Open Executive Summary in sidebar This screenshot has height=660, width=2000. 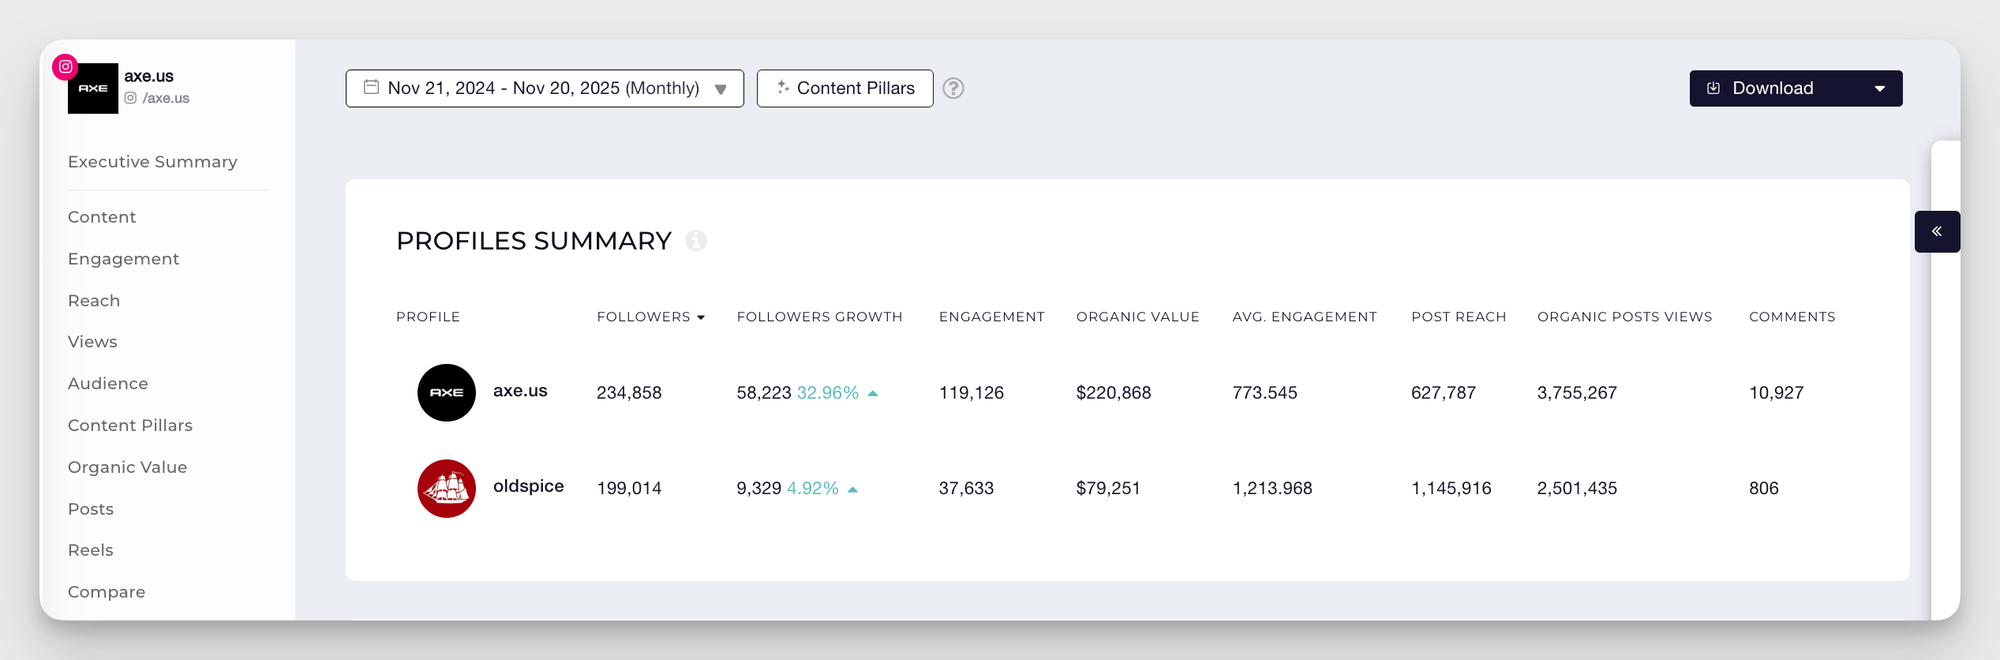(152, 162)
